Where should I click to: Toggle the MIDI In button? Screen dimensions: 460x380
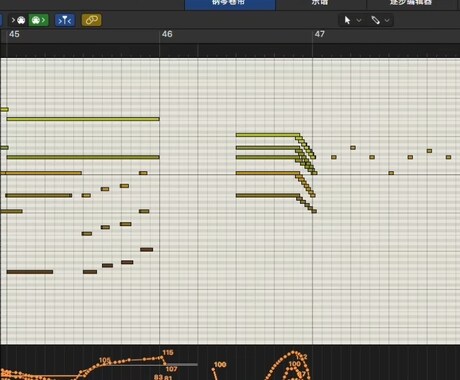pos(18,20)
